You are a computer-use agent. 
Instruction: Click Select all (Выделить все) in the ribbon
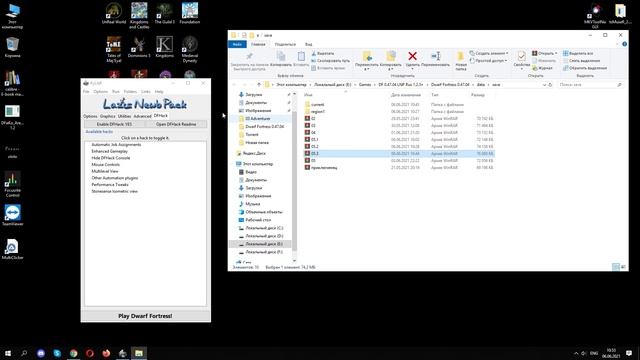tap(578, 53)
